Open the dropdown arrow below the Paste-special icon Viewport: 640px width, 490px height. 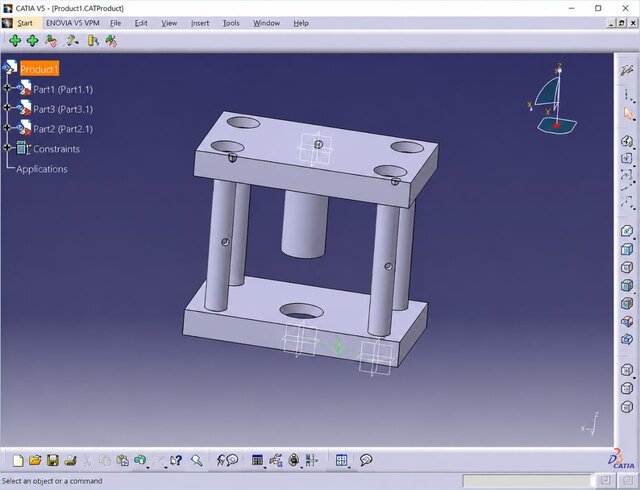point(147,466)
